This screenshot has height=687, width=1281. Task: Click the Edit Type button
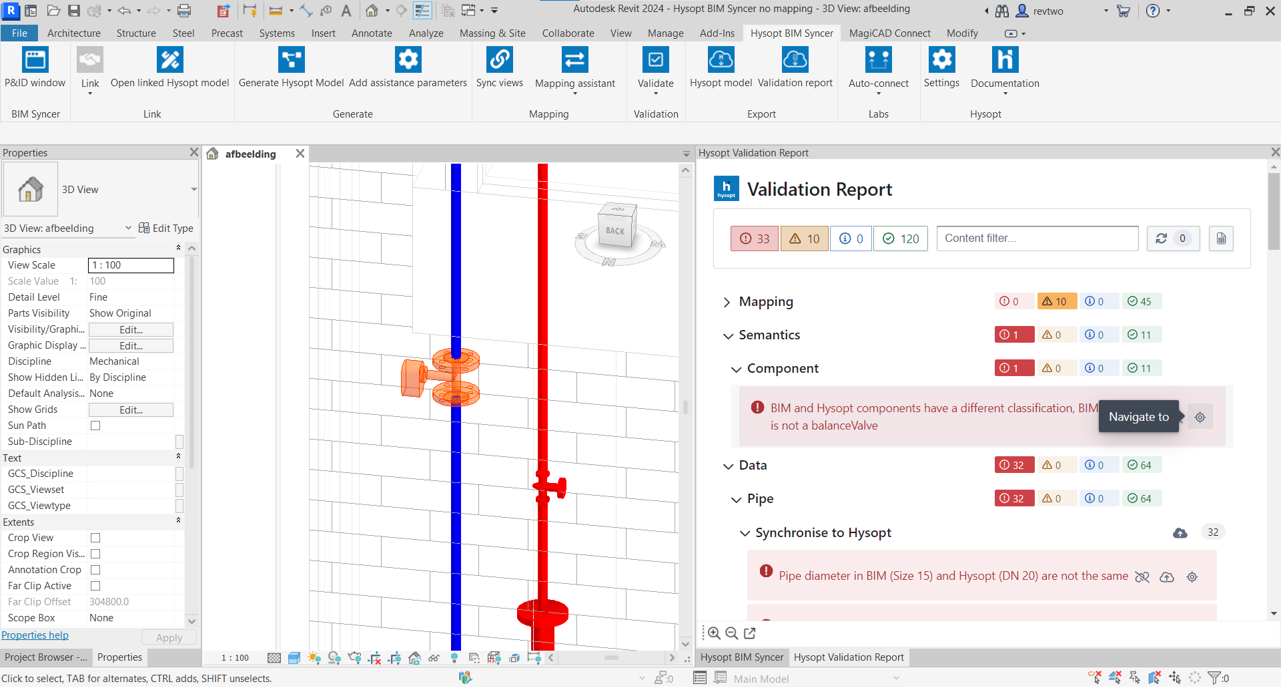166,228
